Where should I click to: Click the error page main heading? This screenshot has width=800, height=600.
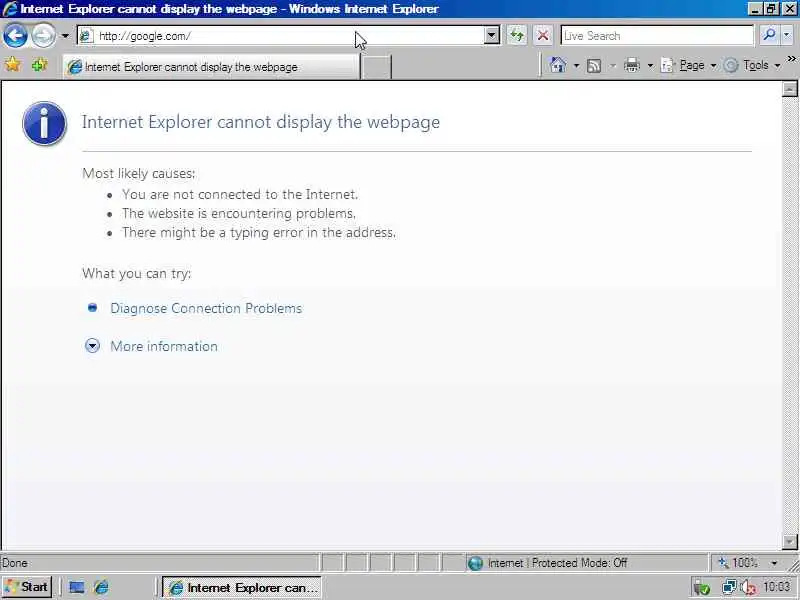pyautogui.click(x=261, y=122)
